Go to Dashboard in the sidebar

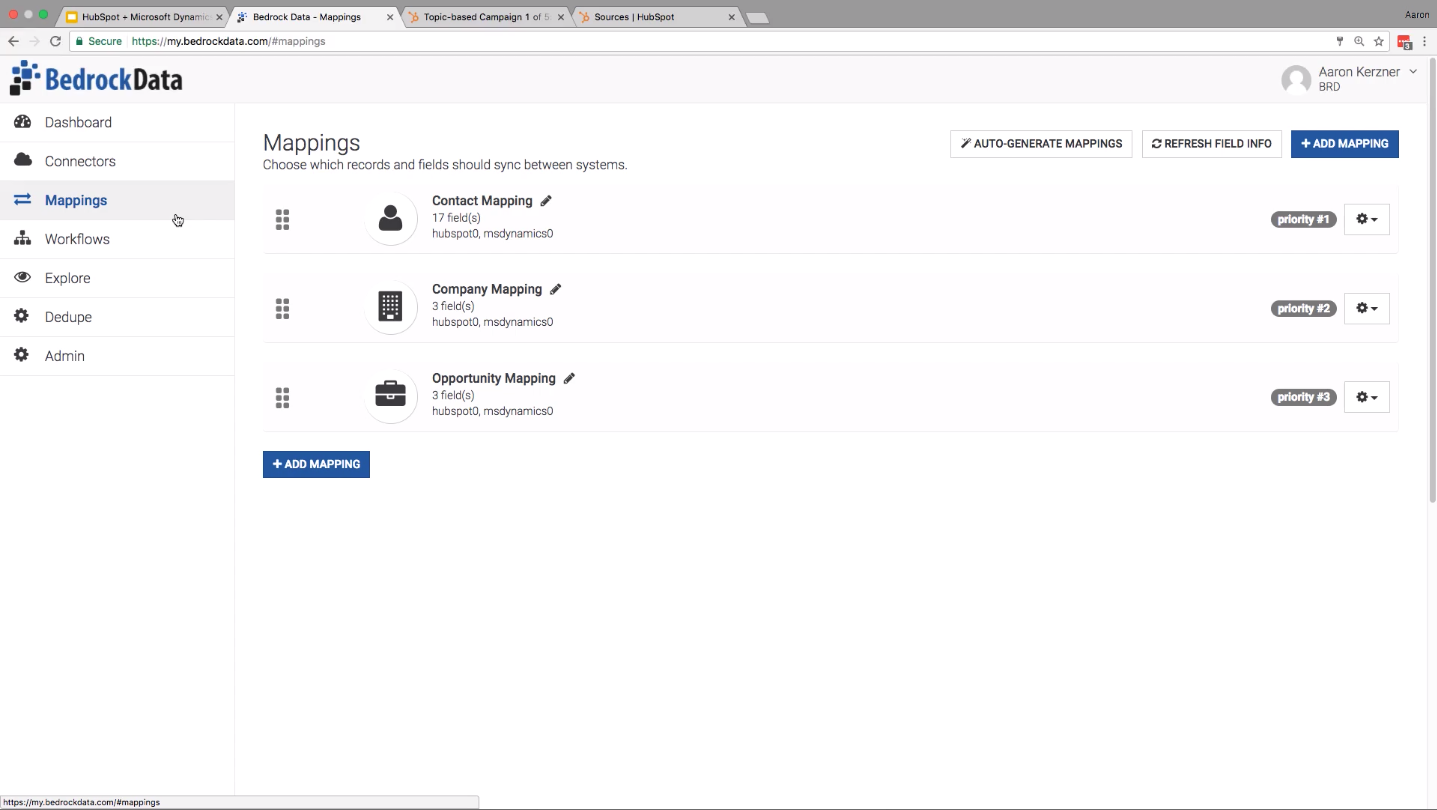pos(117,122)
